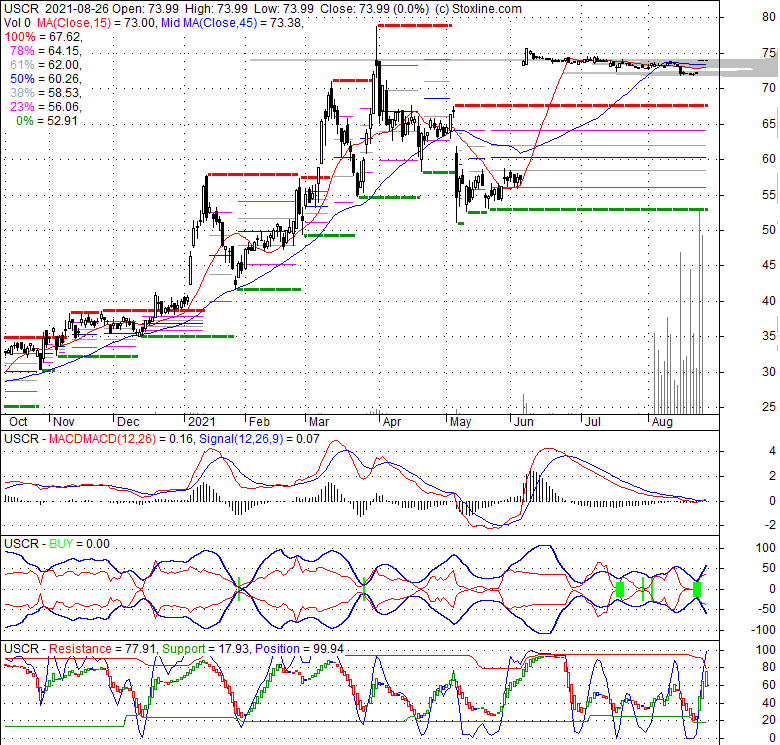The width and height of the screenshot is (780, 745).
Task: Click the '61% = 62.00' Fibonacci level
Action: tap(46, 65)
